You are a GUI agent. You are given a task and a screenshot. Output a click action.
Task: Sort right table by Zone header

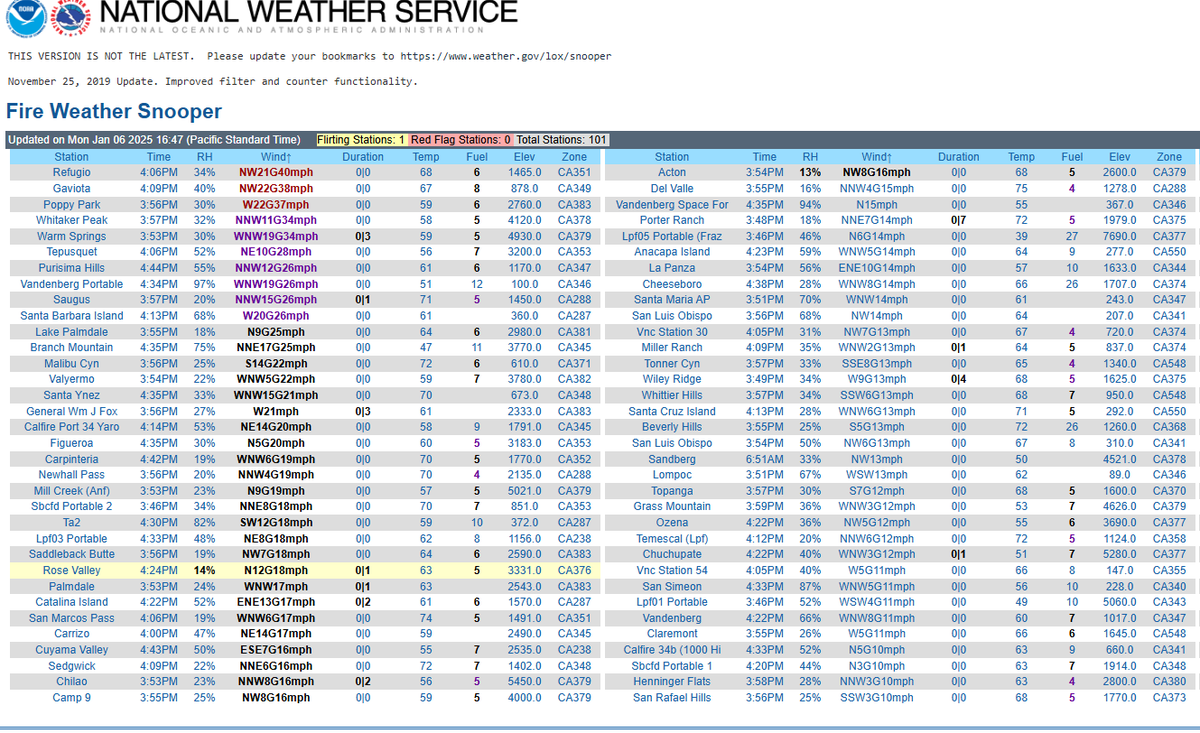[1169, 157]
